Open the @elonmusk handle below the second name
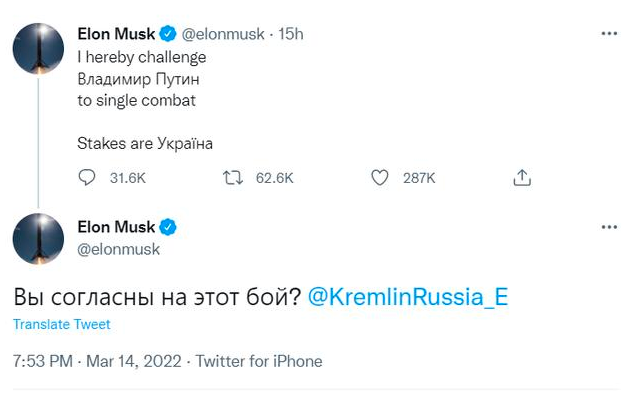The image size is (632, 393). [118, 250]
